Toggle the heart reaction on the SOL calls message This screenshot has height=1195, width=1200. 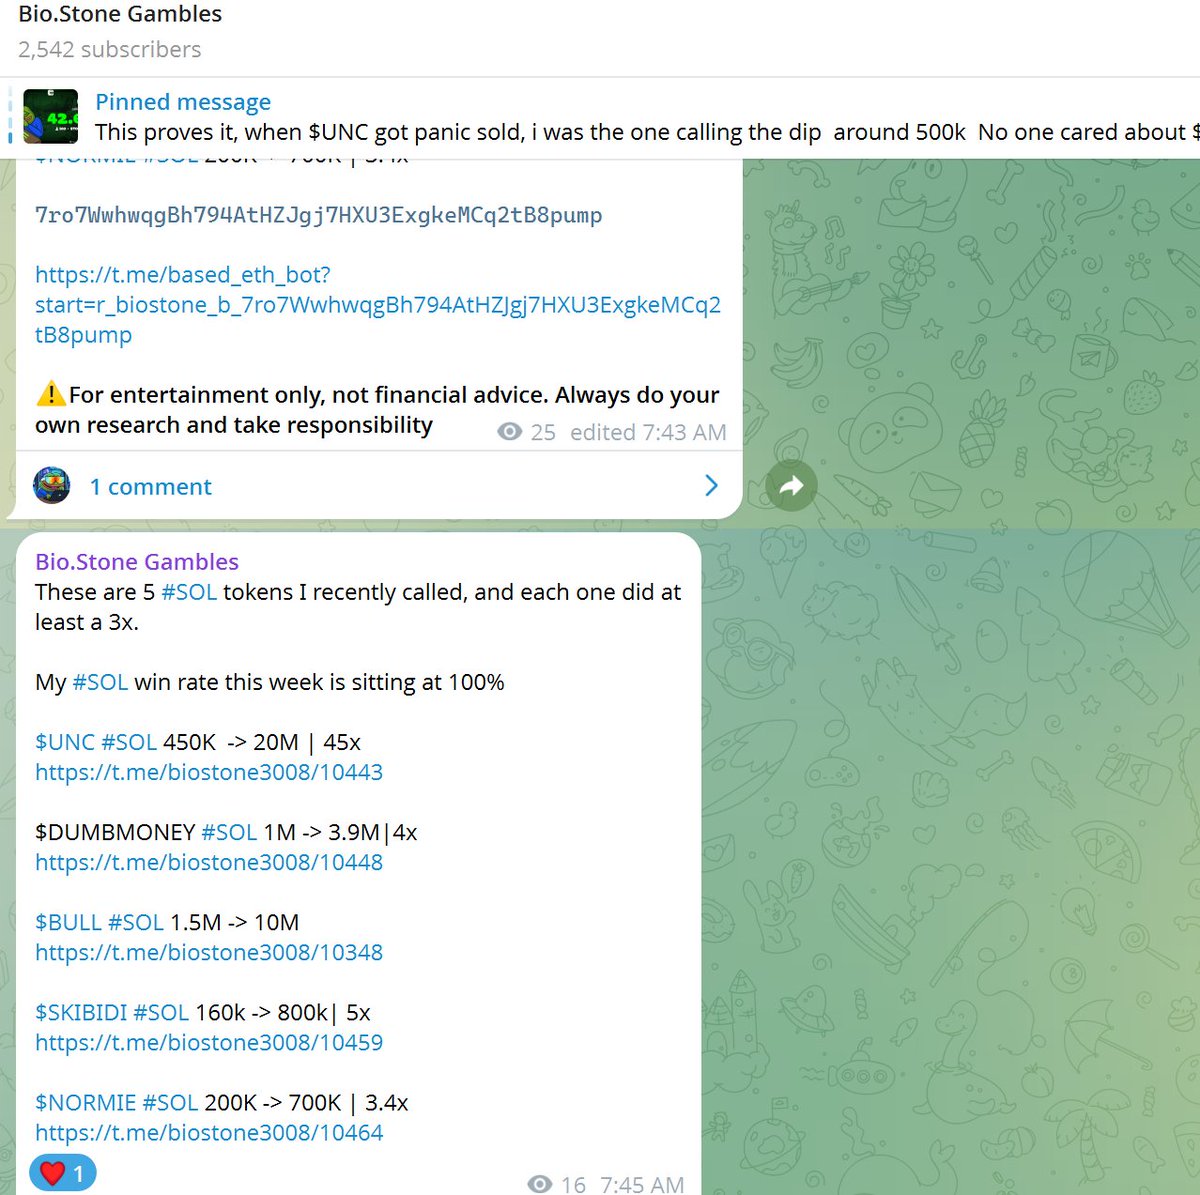click(x=62, y=1171)
